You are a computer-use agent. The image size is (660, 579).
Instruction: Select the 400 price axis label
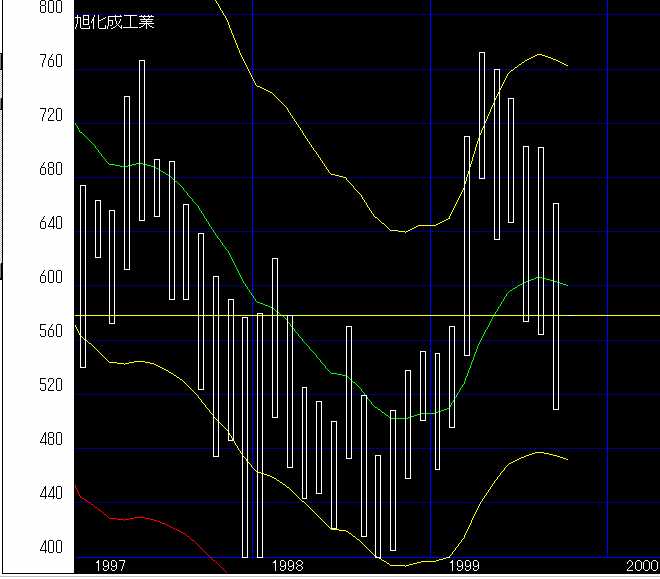(49, 548)
